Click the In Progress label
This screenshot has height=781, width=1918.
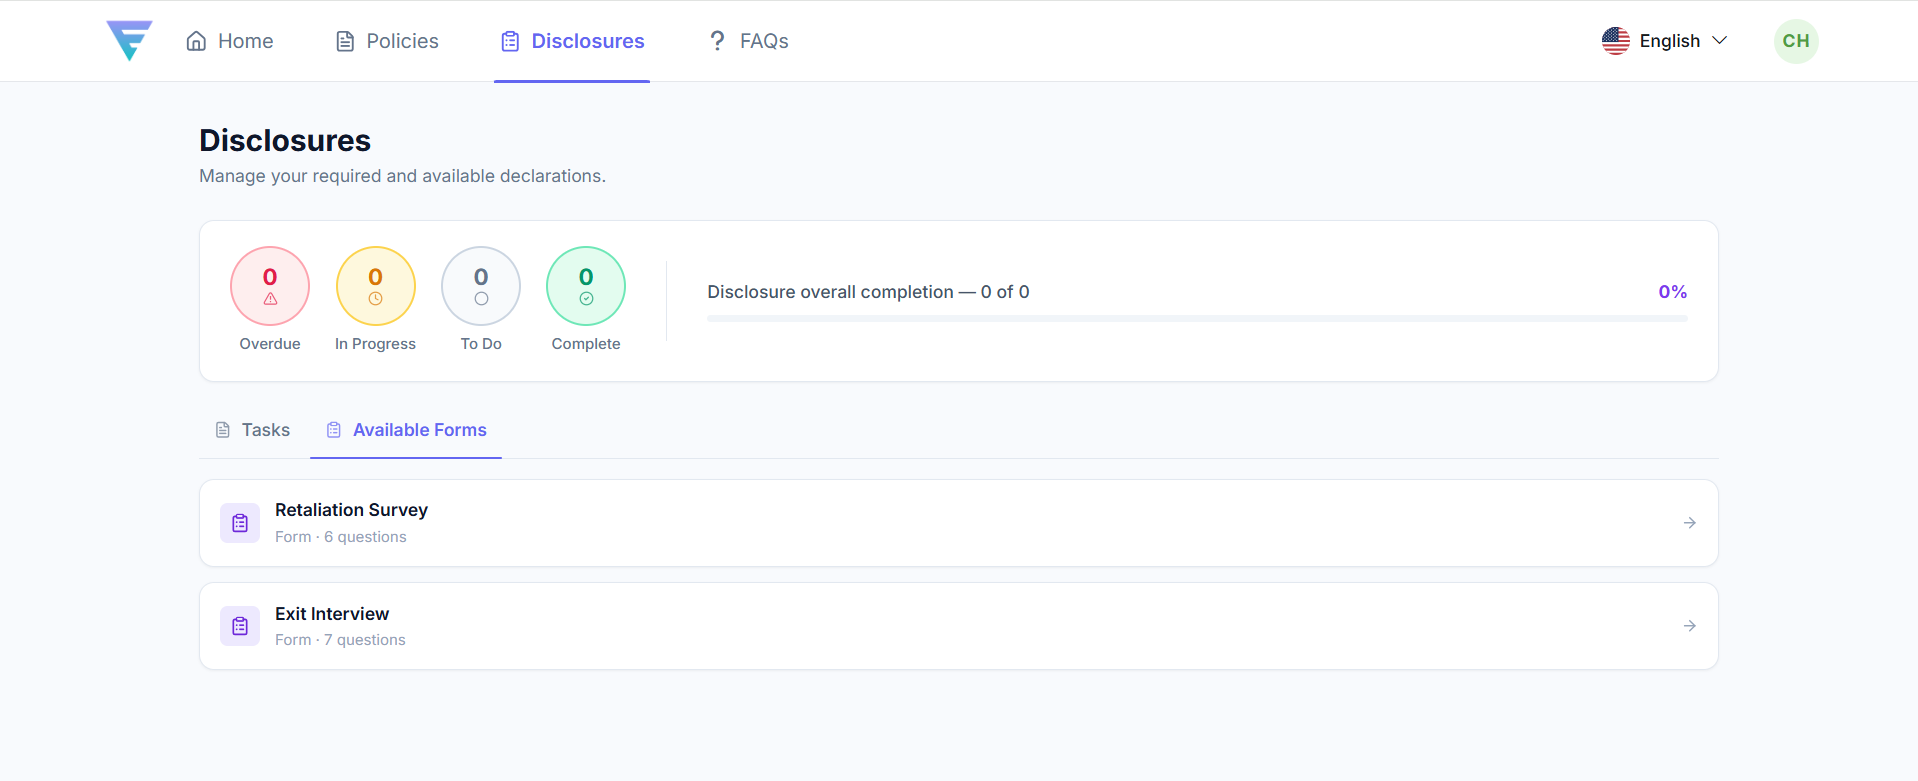[376, 344]
